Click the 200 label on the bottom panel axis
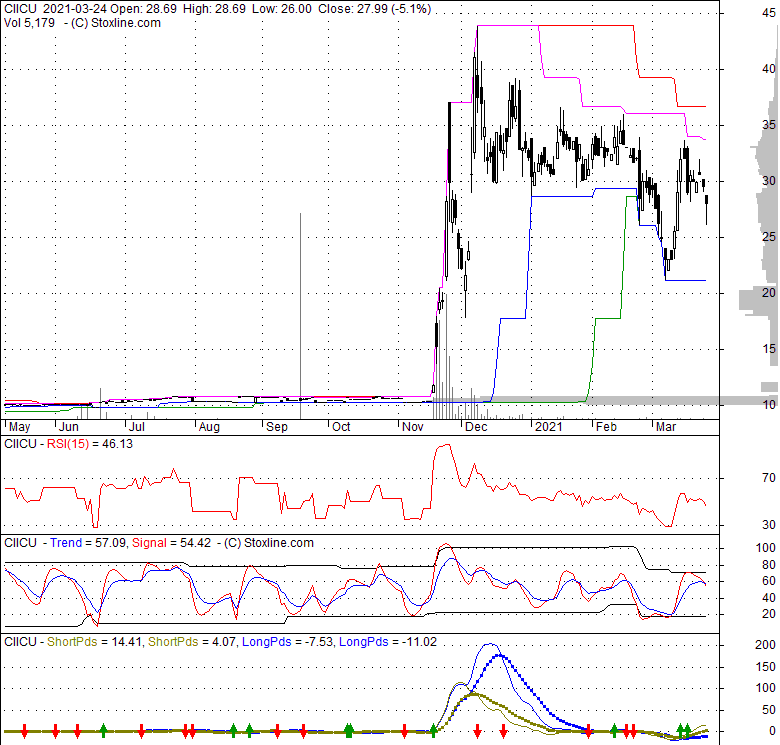This screenshot has height=745, width=780. coord(766,645)
